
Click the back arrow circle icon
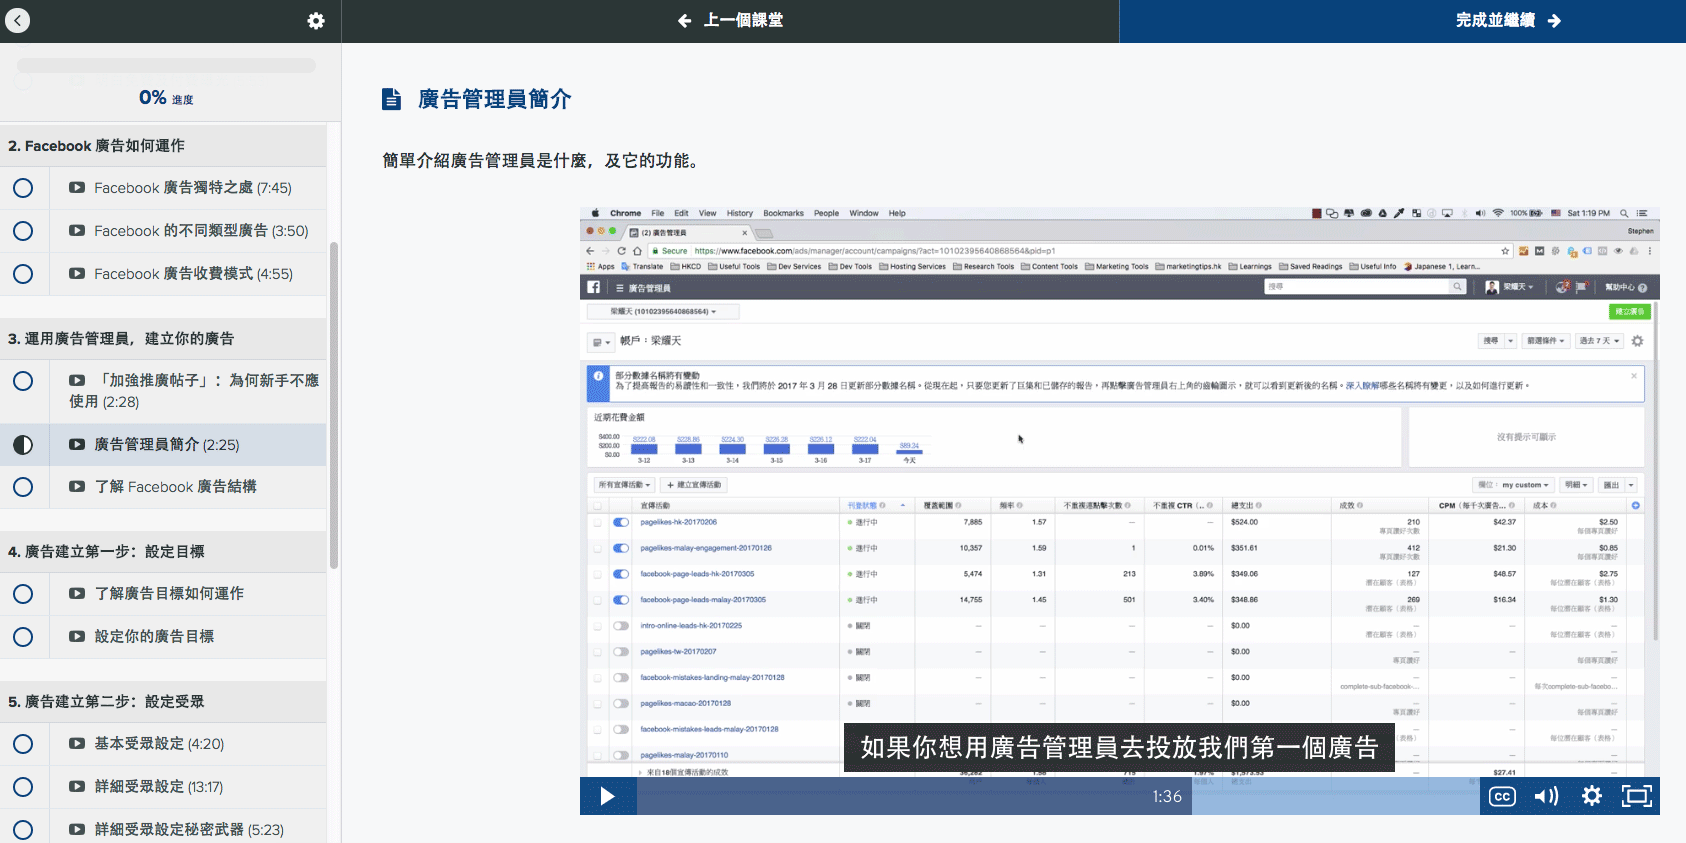(18, 20)
